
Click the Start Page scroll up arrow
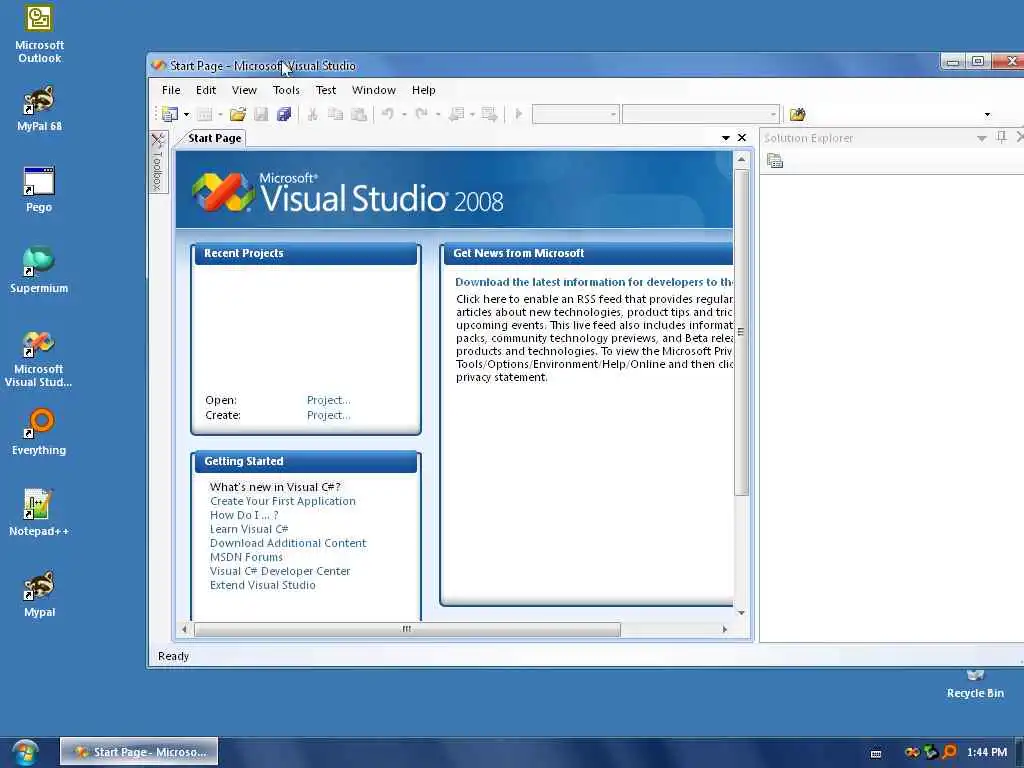[741, 159]
